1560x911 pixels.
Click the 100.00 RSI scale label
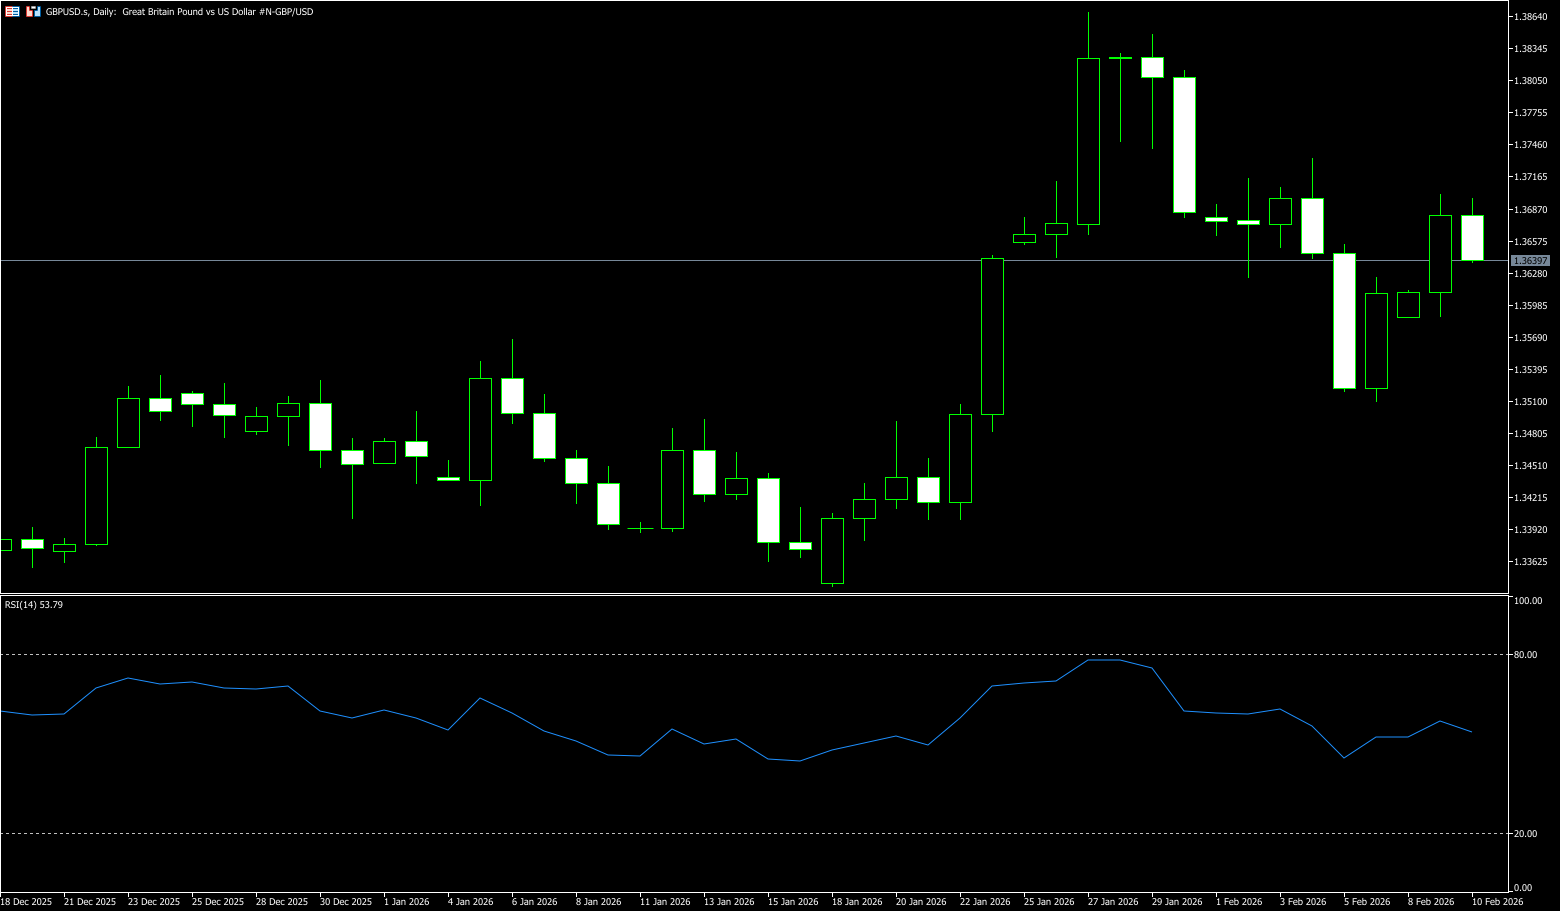coord(1528,601)
